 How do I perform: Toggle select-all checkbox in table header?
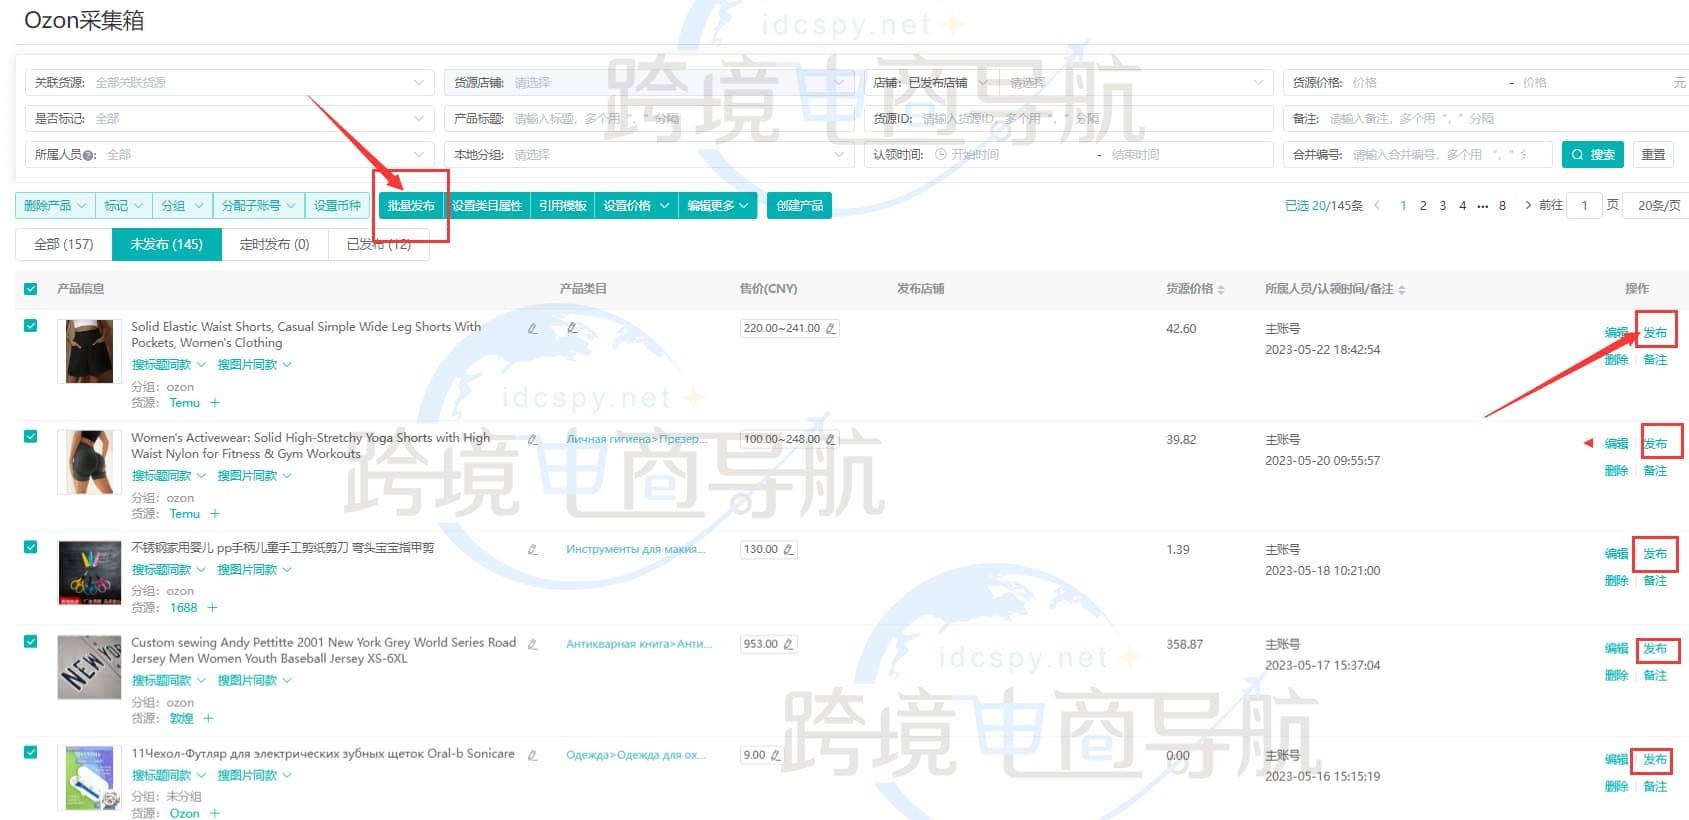(31, 289)
